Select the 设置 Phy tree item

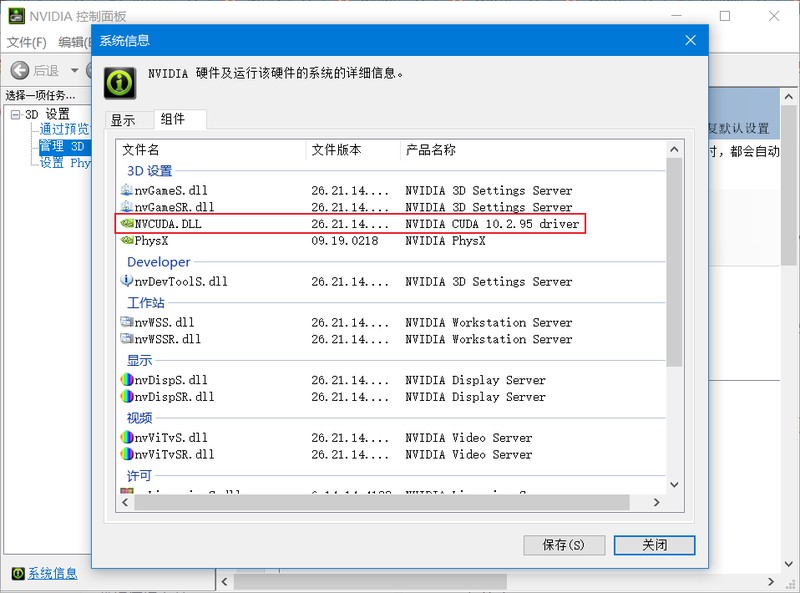(65, 163)
